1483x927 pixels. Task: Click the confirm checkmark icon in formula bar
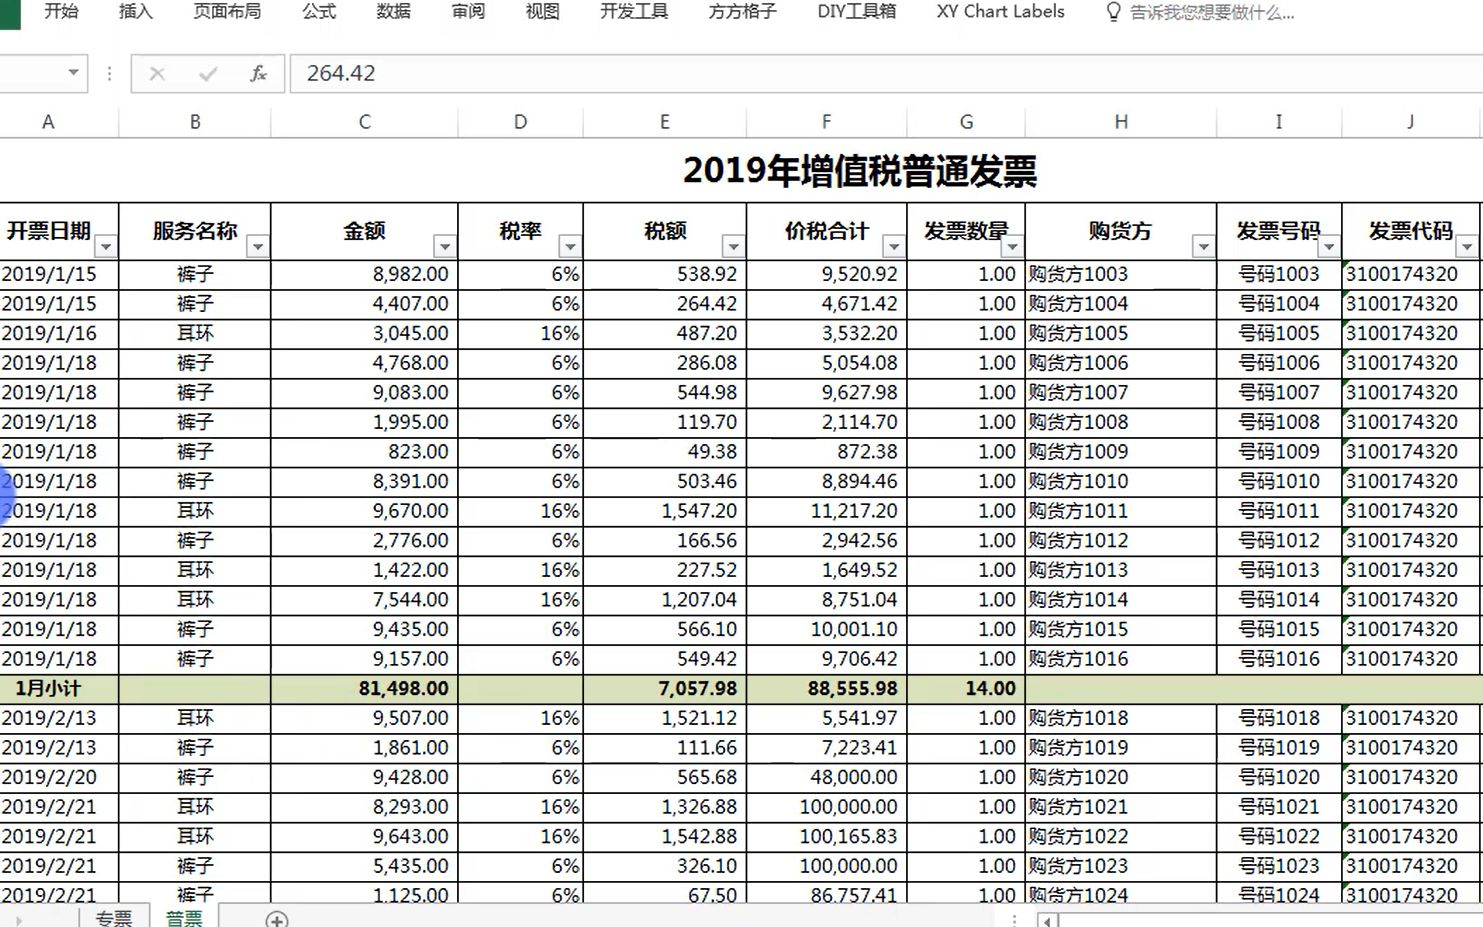tap(208, 74)
